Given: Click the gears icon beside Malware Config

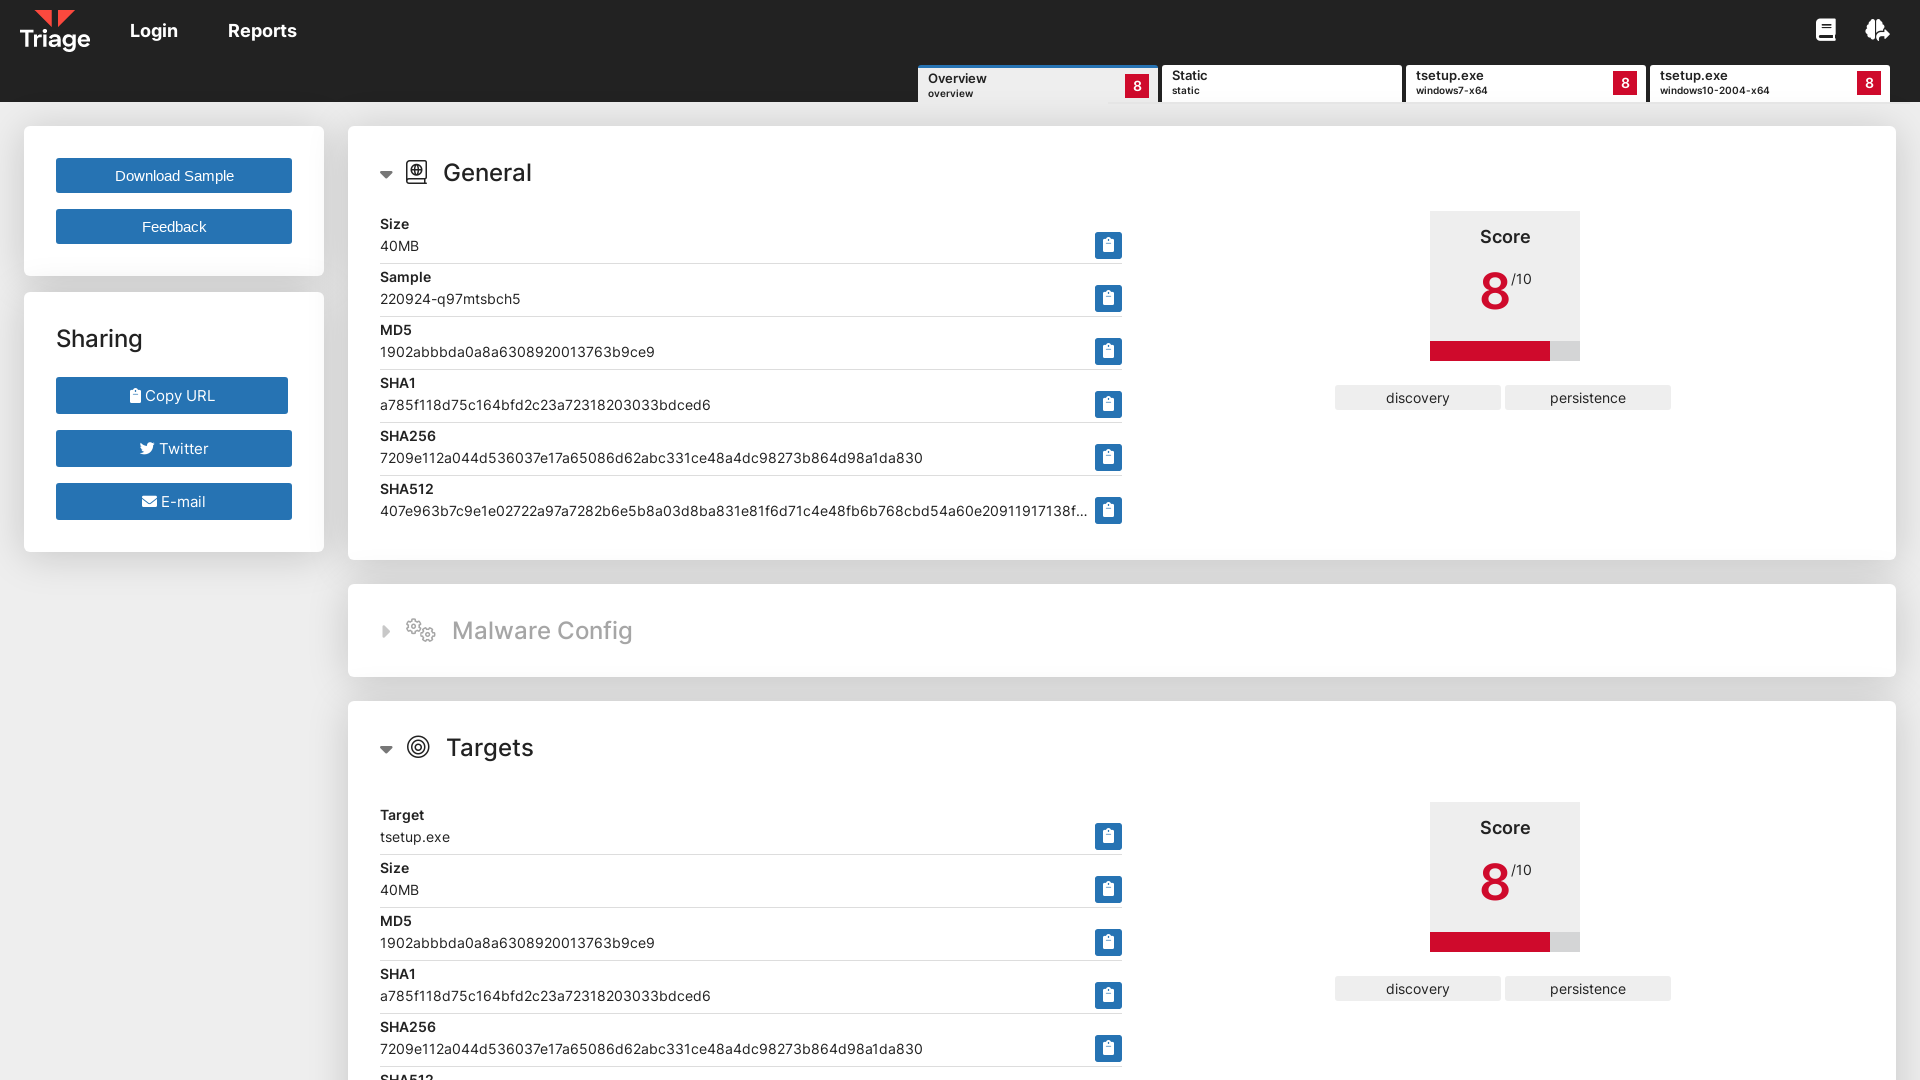Looking at the screenshot, I should [x=419, y=630].
